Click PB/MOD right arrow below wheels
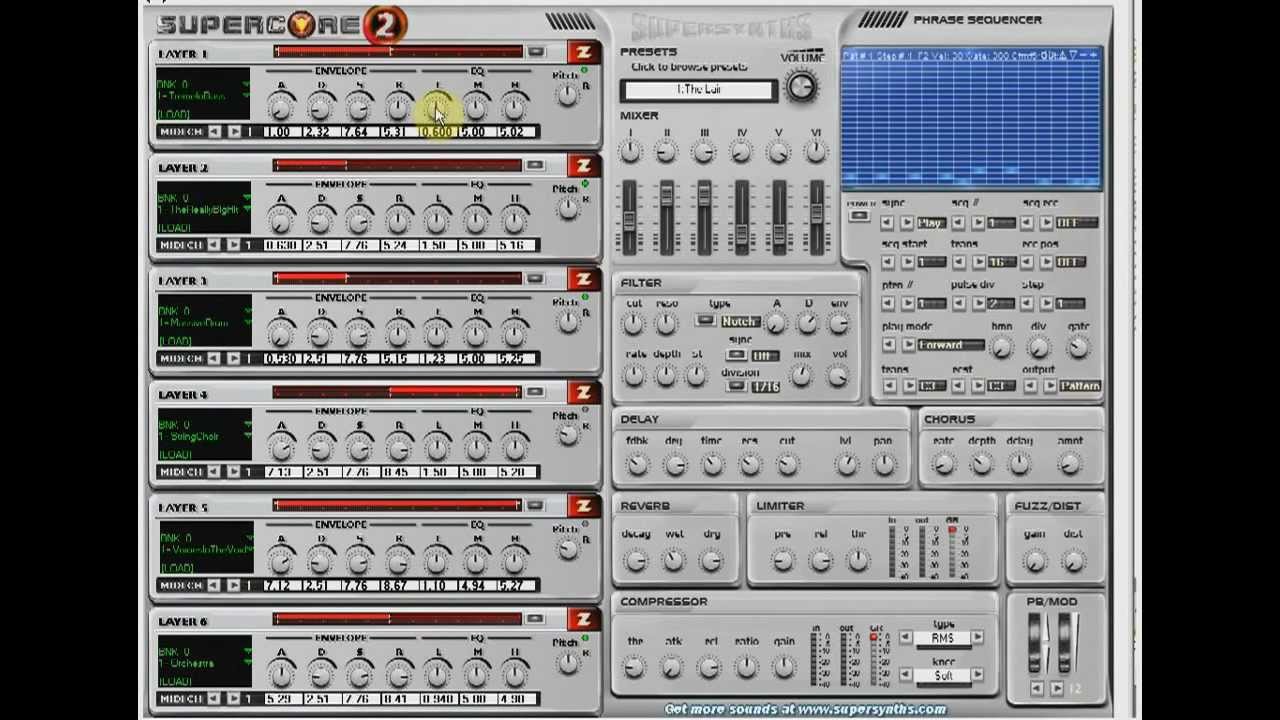 tap(1055, 689)
